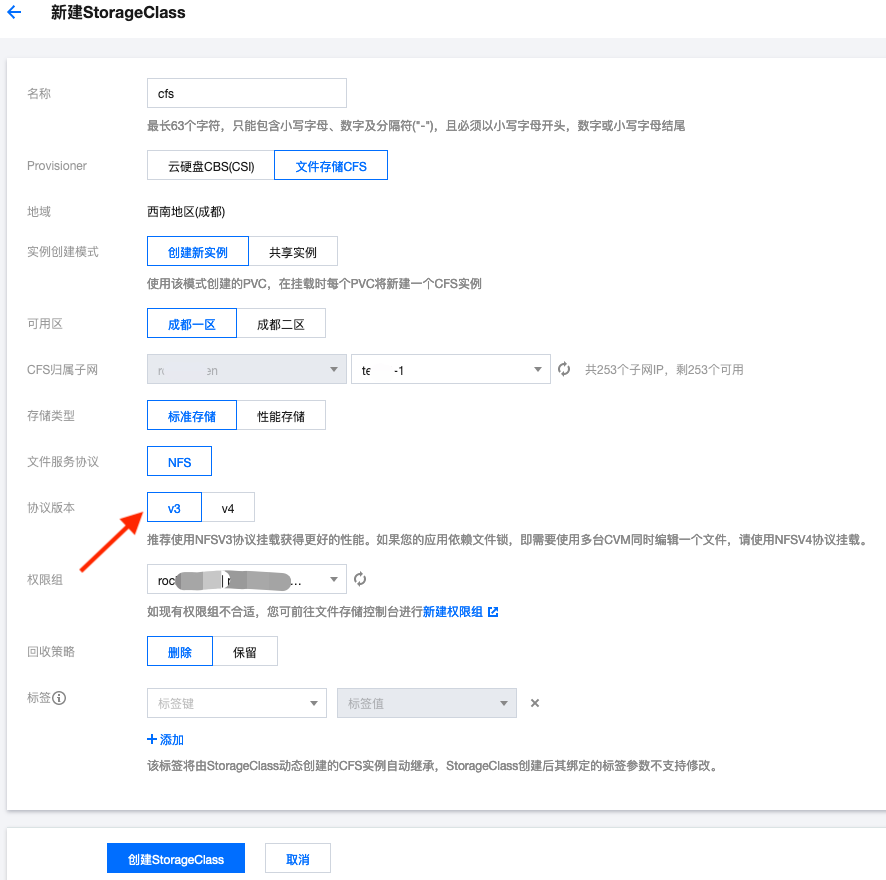Click the back arrow to exit StorageClass creation
This screenshot has width=886, height=880.
(x=13, y=13)
